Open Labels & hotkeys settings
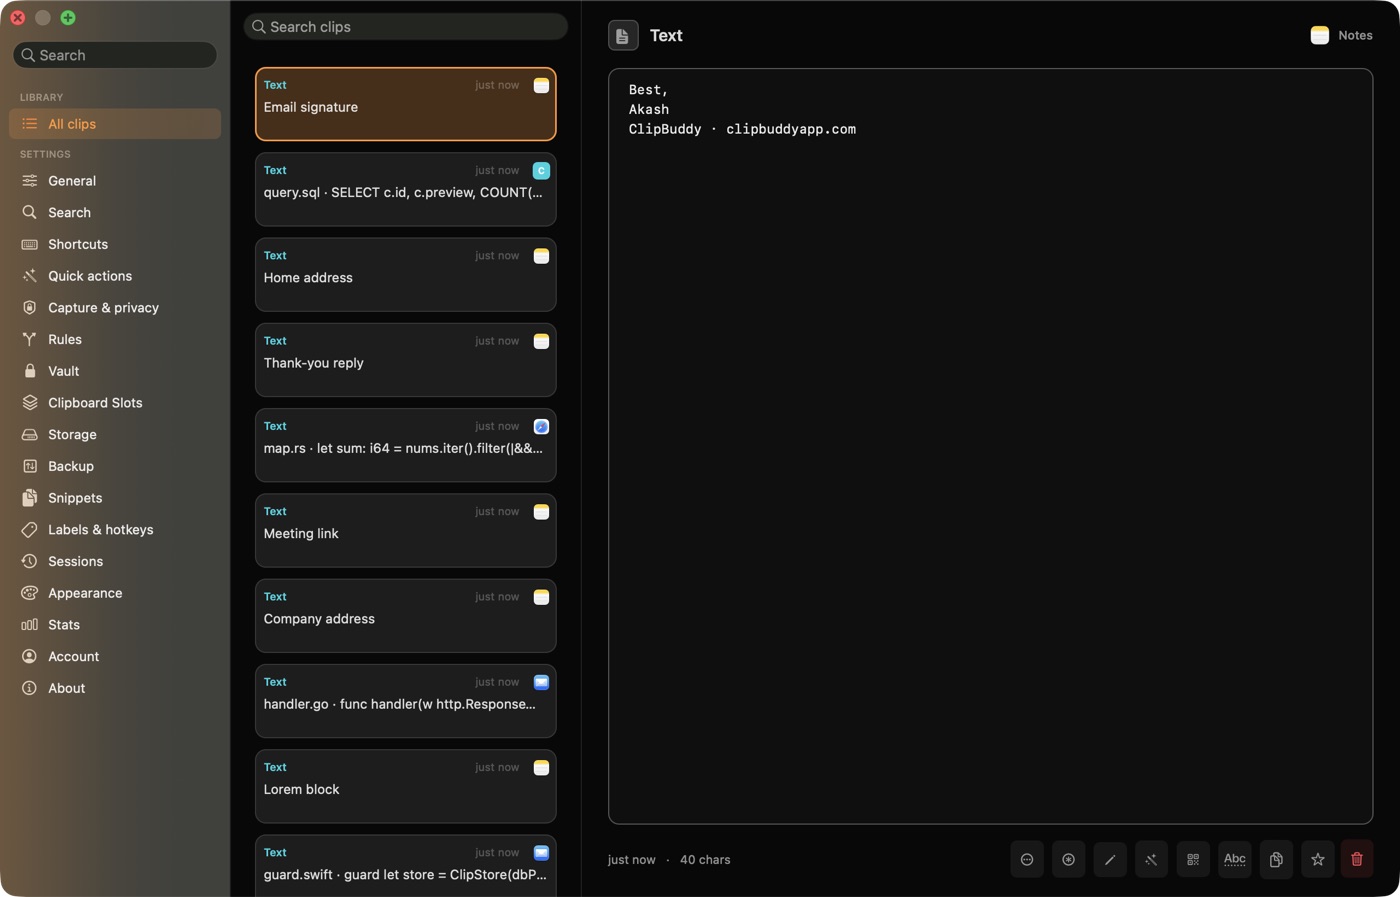 [115, 530]
